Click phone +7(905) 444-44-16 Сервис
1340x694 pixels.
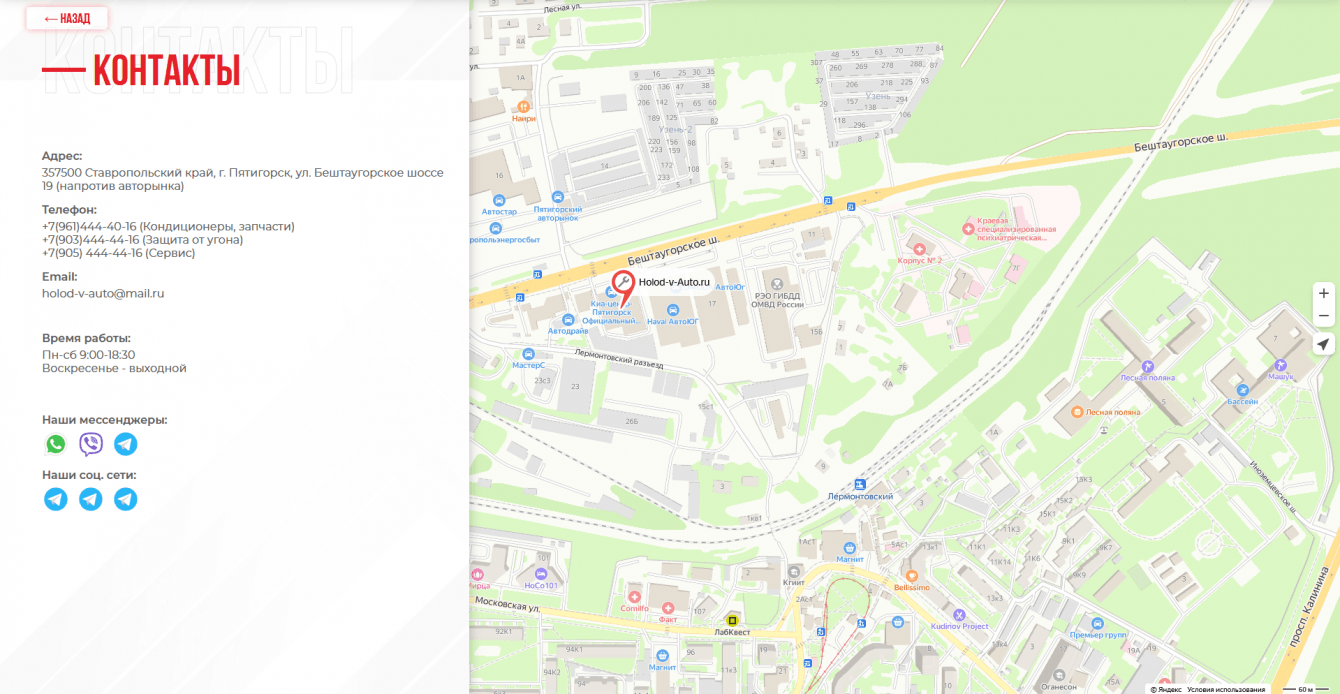119,253
